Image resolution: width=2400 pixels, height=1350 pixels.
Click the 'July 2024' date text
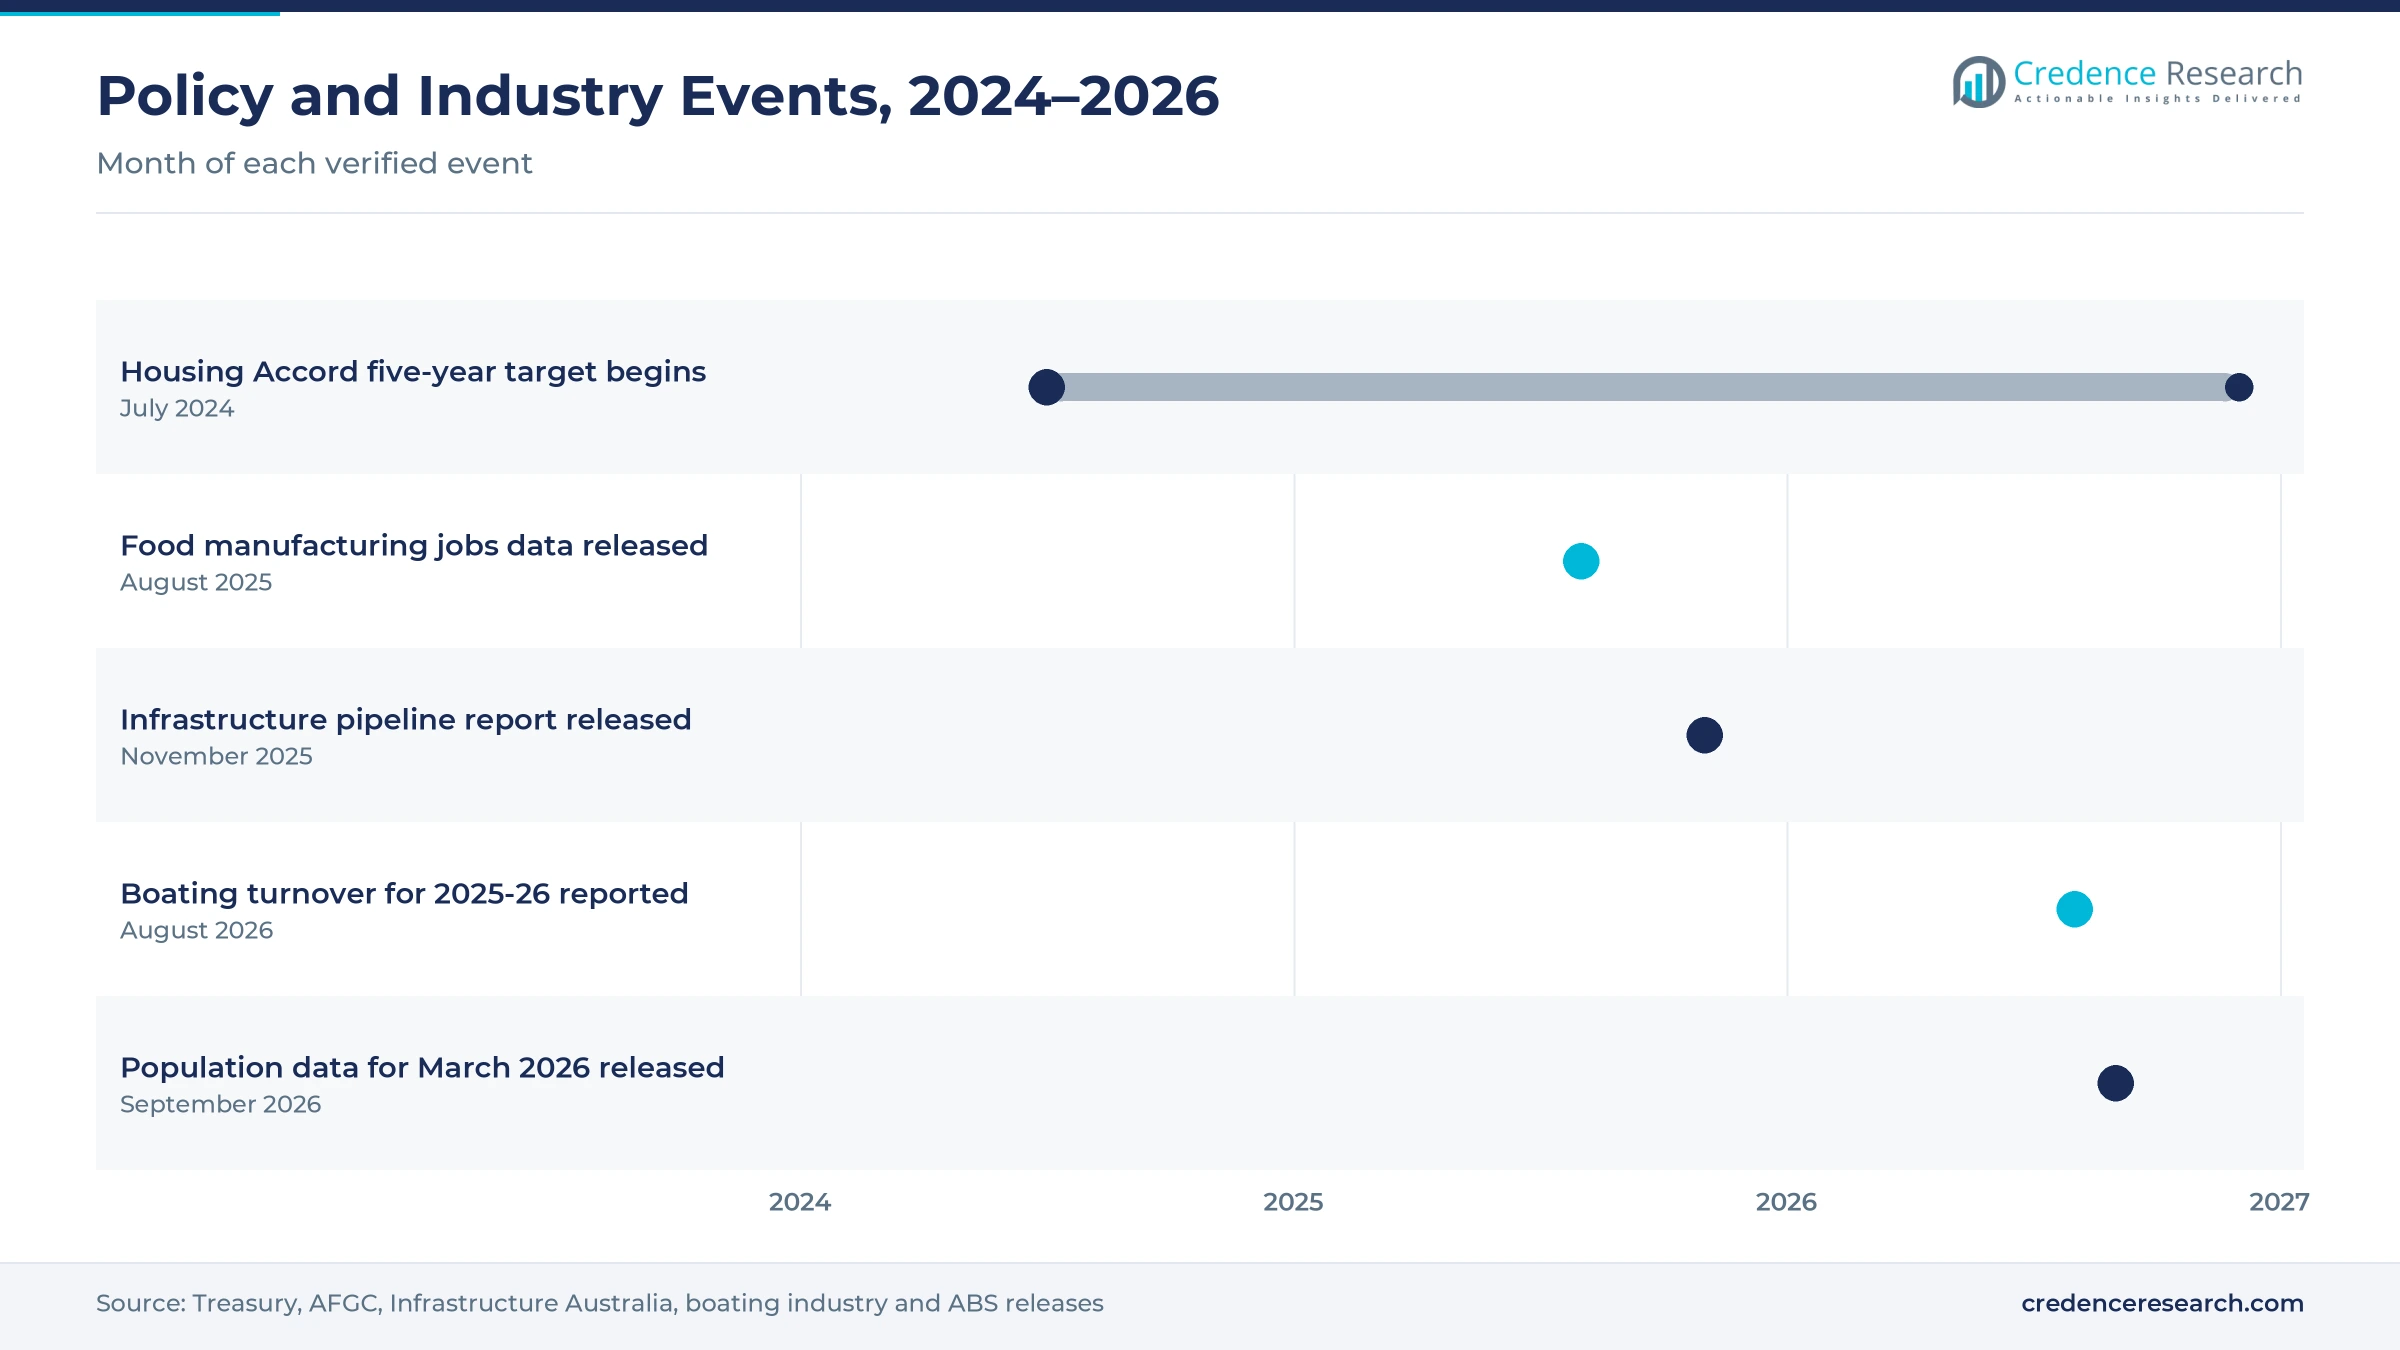coord(177,408)
